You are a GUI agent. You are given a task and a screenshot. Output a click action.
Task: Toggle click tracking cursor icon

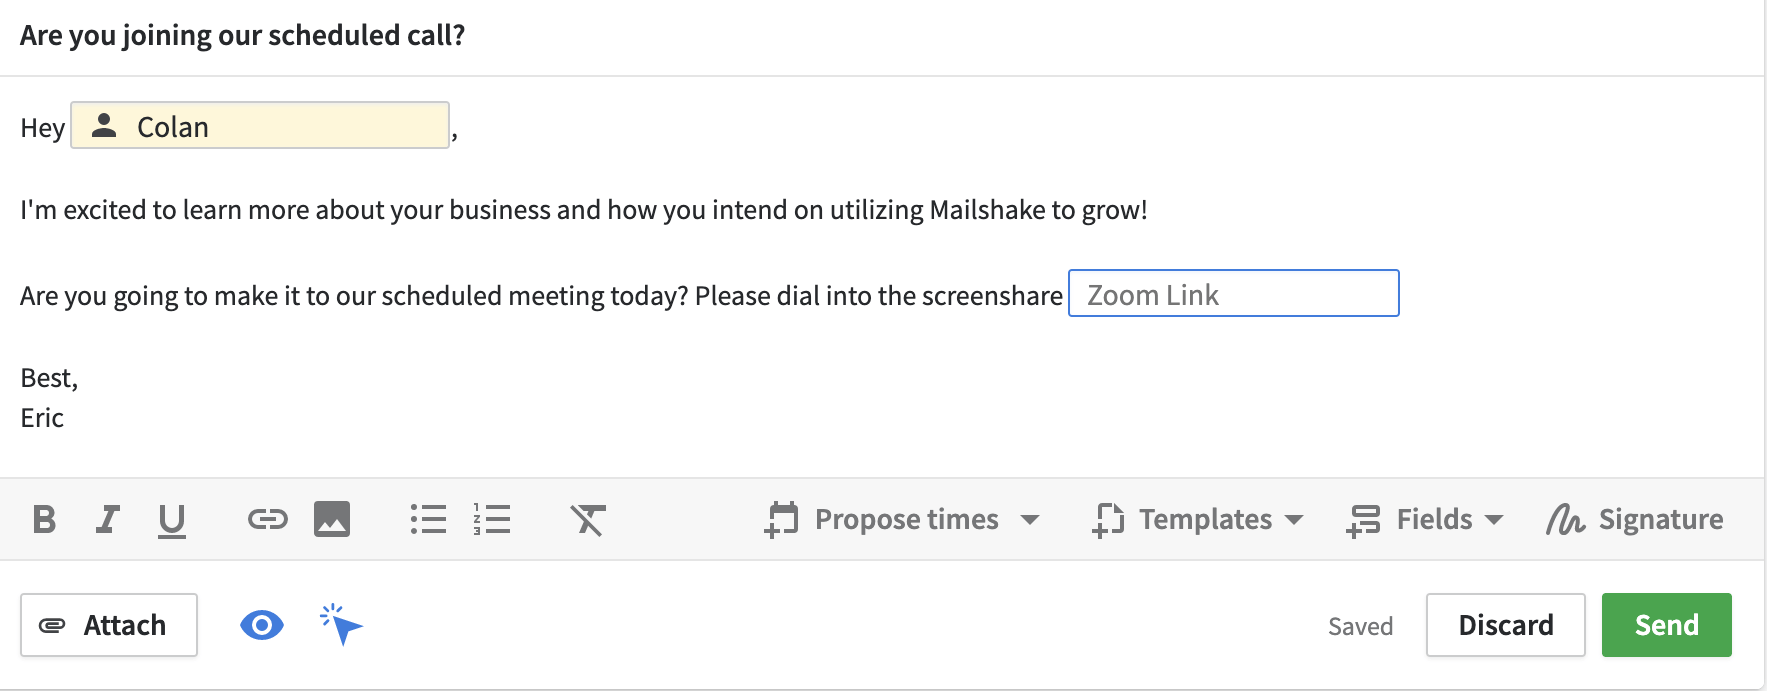click(x=341, y=625)
